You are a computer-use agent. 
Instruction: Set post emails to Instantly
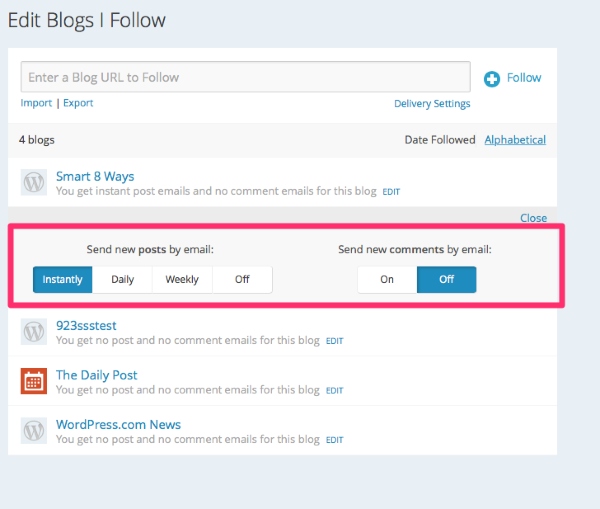tap(63, 280)
